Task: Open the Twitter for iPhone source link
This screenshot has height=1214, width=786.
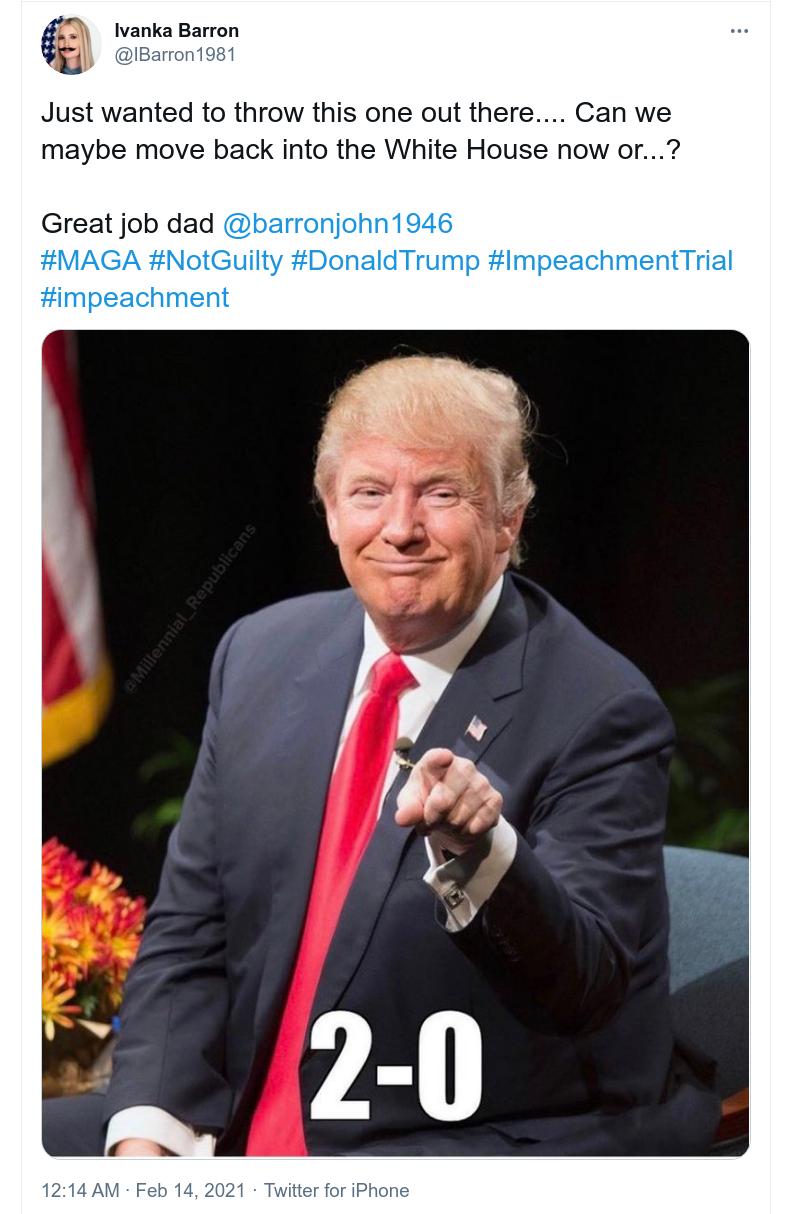Action: tap(336, 1190)
